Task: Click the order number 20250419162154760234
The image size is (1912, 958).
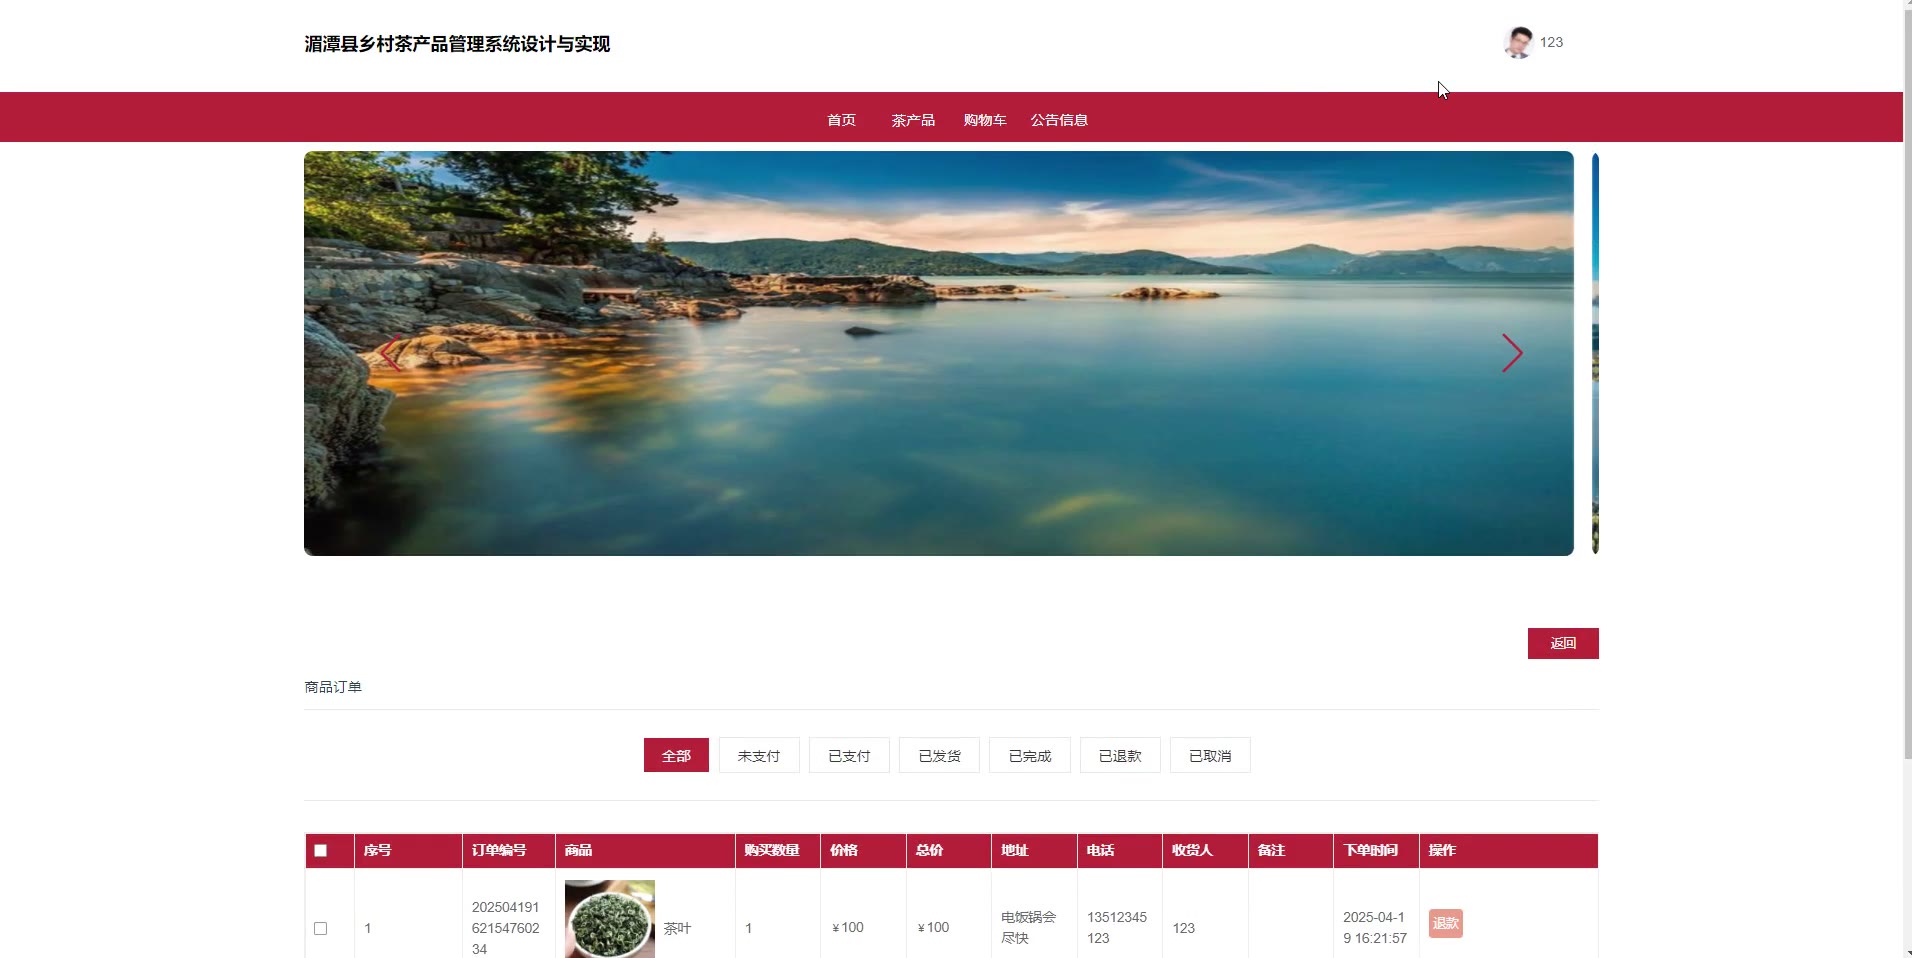Action: pyautogui.click(x=505, y=928)
